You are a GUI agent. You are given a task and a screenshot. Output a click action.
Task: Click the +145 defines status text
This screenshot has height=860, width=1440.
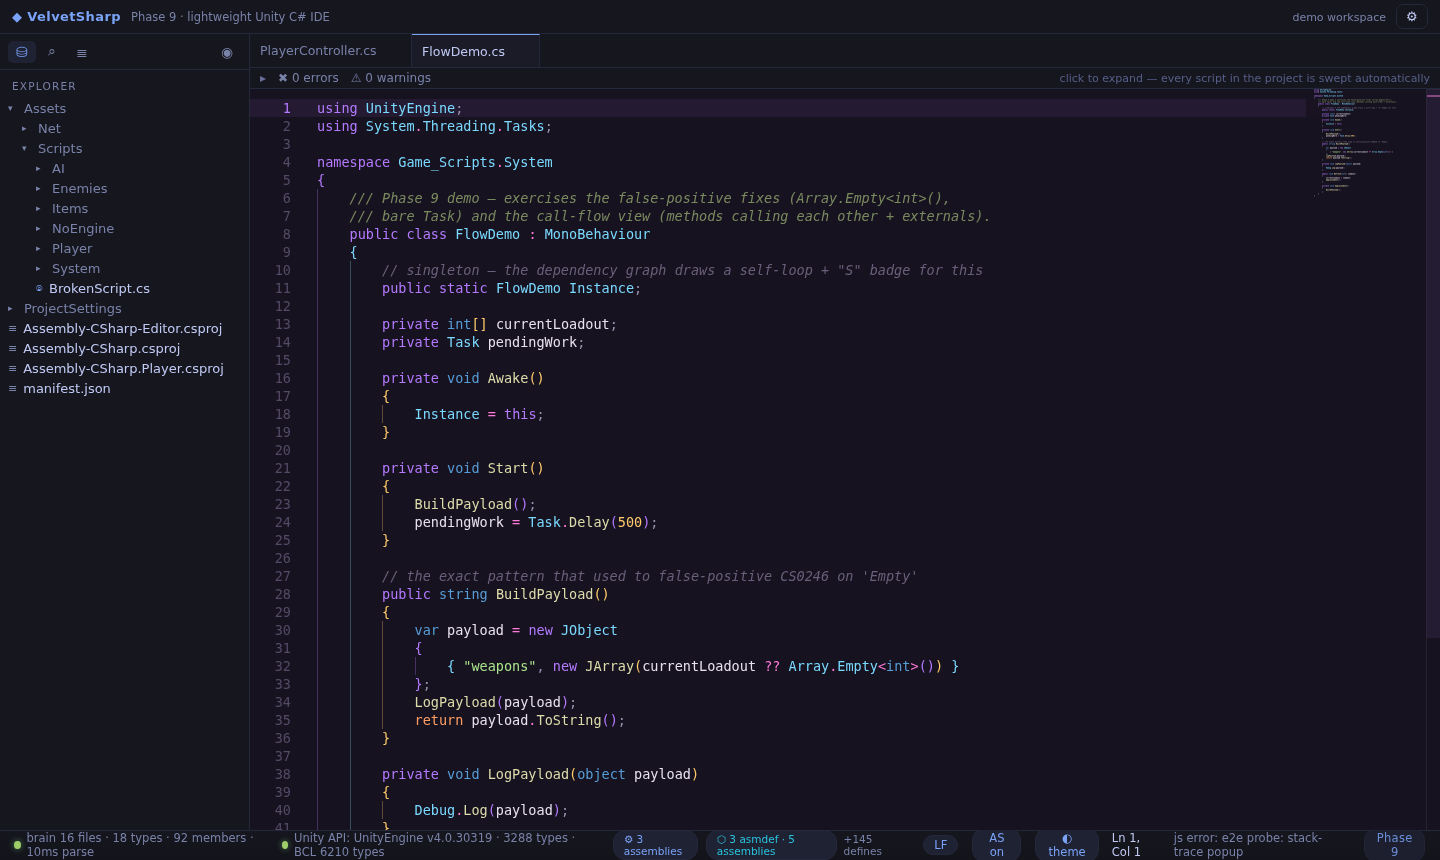tap(863, 845)
